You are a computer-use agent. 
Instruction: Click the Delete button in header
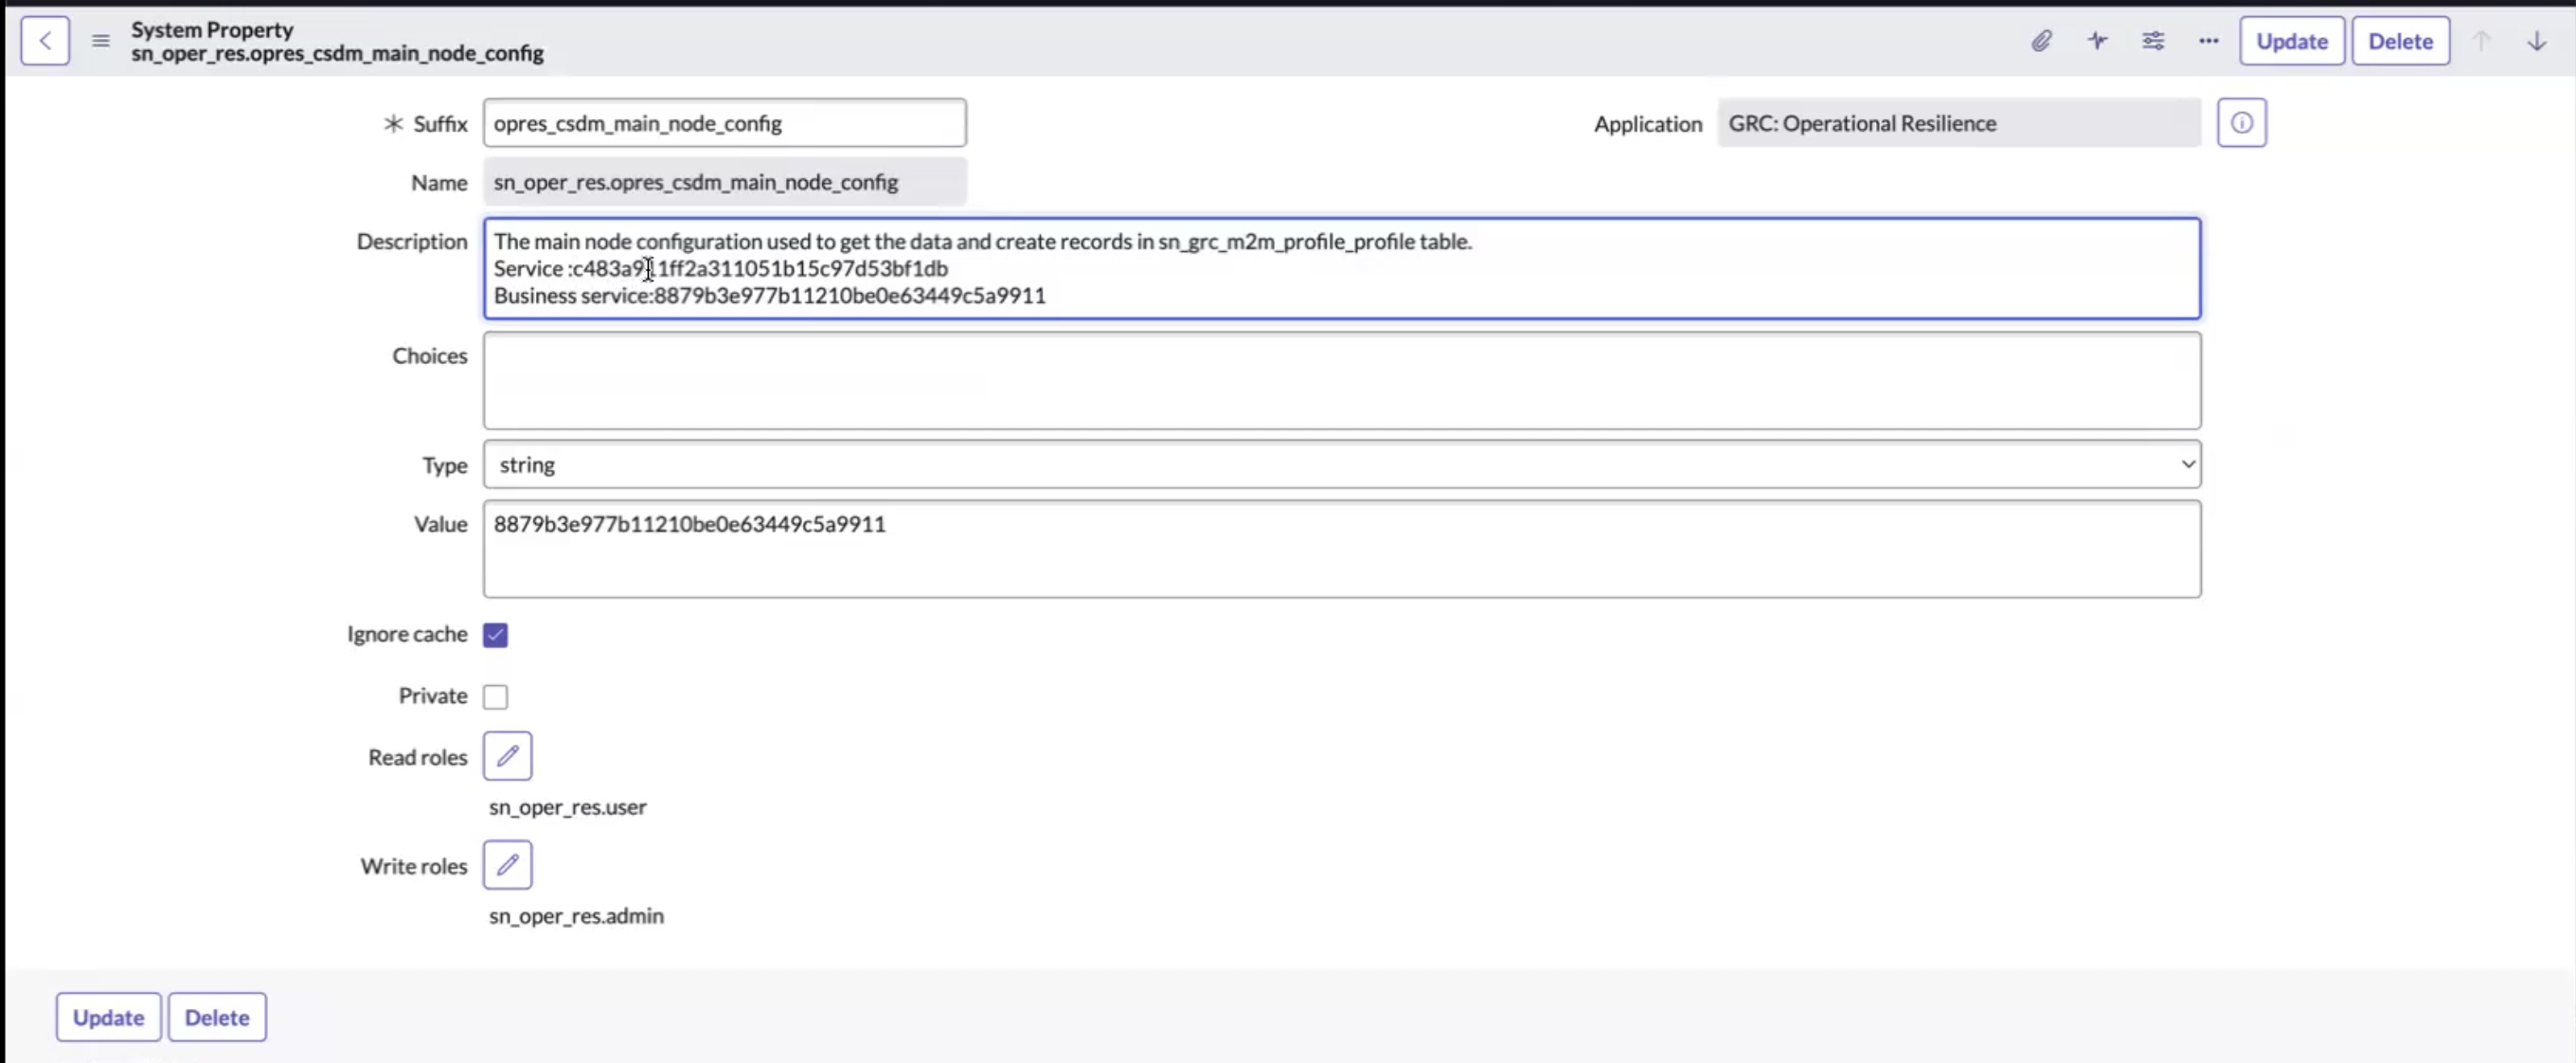[2400, 41]
